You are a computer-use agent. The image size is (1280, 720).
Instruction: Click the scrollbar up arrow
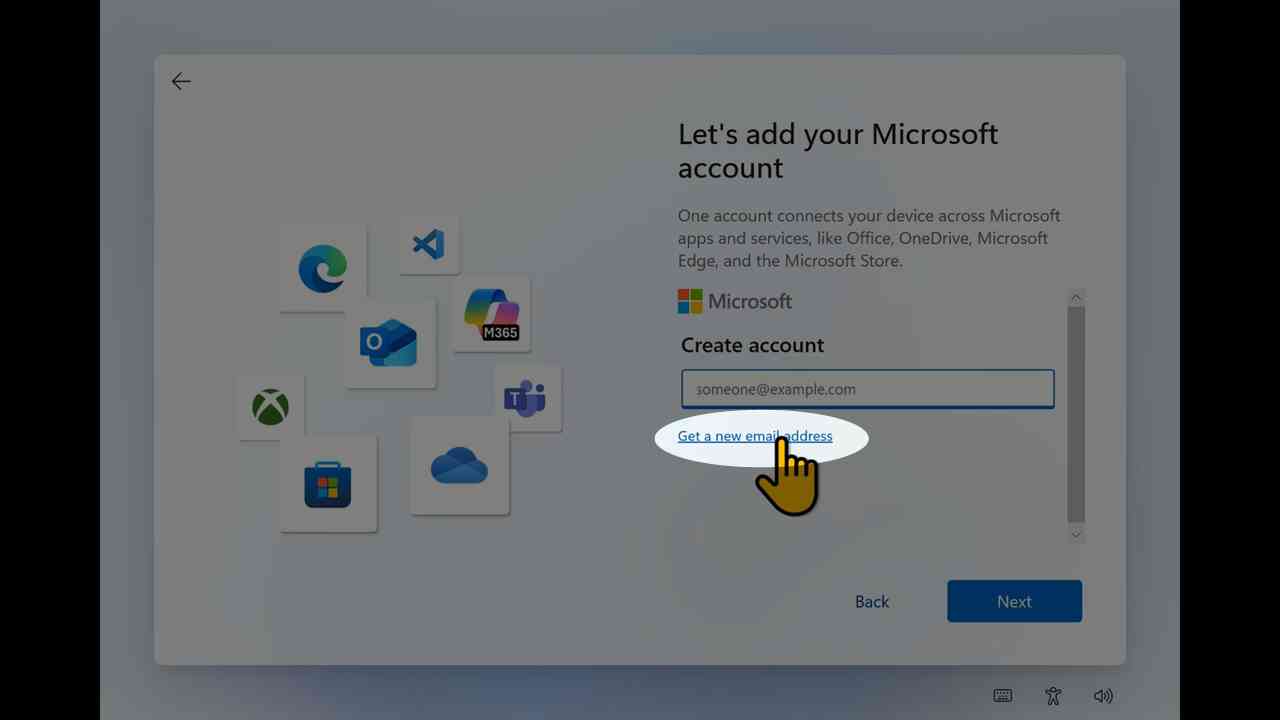tap(1076, 297)
